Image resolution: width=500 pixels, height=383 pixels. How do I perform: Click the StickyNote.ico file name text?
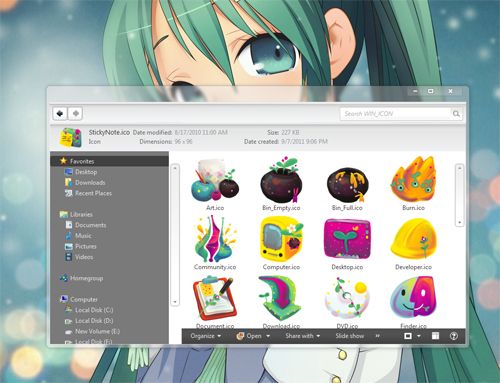click(109, 132)
